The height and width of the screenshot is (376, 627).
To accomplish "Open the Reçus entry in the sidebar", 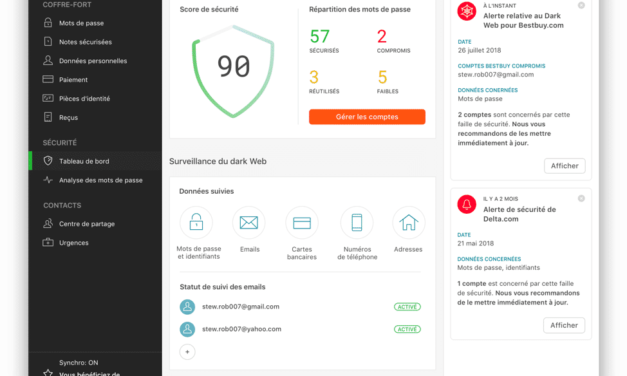I will tap(68, 118).
